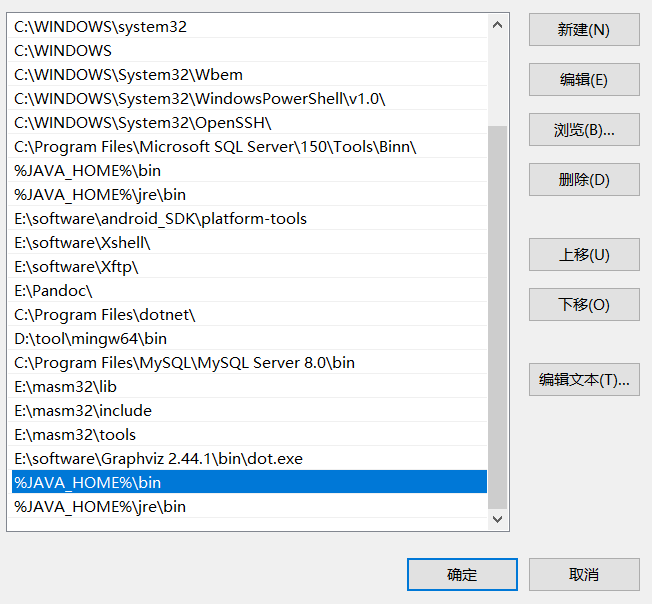Select the MySQL Server 8.0\bin entry
Viewport: 652px width, 604px height.
click(249, 363)
